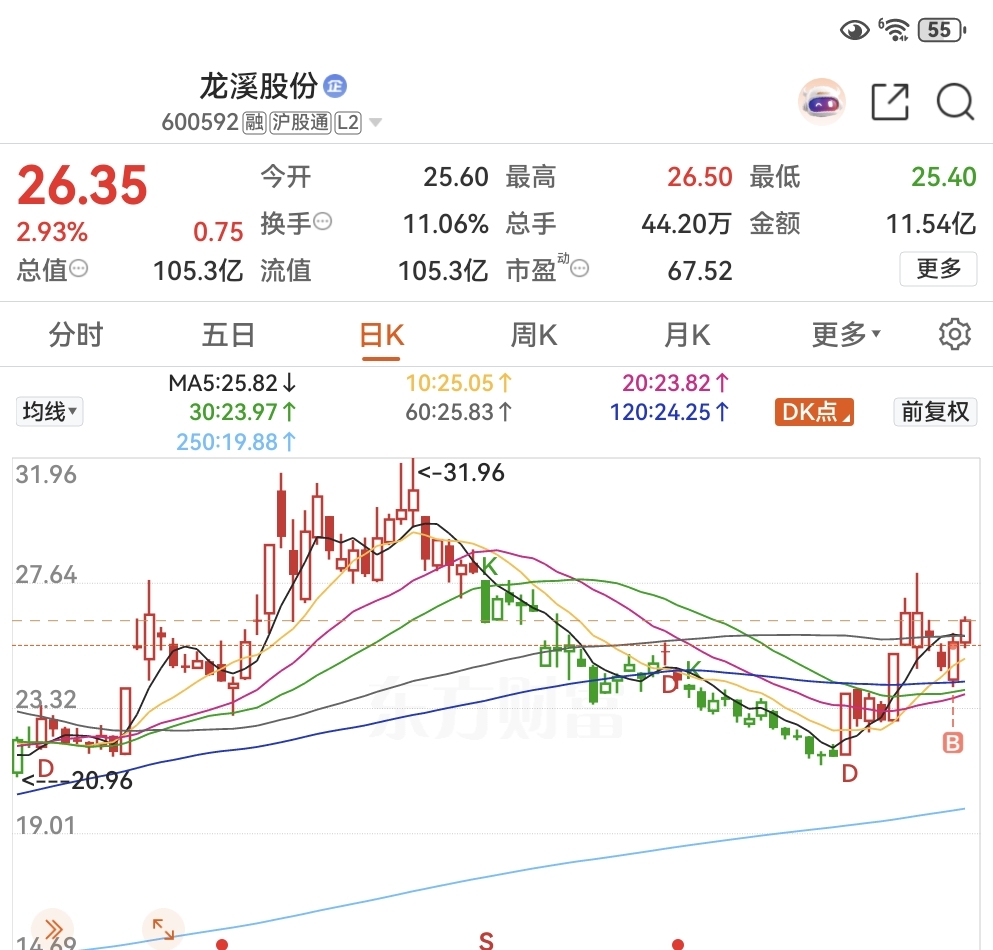
Task: Tap info icon next to 市盈
Action: pos(579,269)
